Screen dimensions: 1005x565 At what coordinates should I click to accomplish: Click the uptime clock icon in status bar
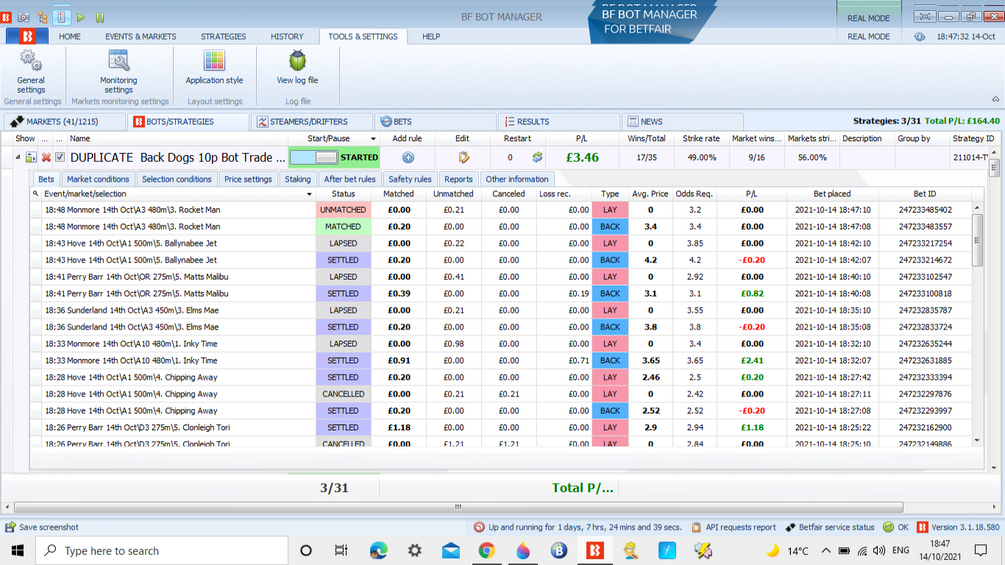[479, 527]
